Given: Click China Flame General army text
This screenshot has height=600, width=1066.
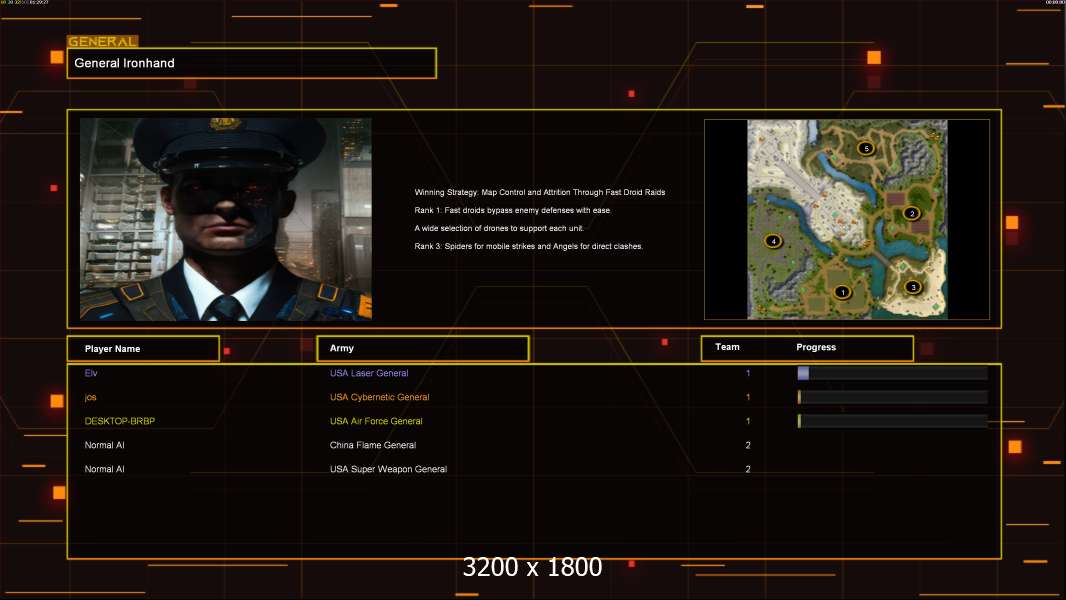Looking at the screenshot, I should [373, 445].
